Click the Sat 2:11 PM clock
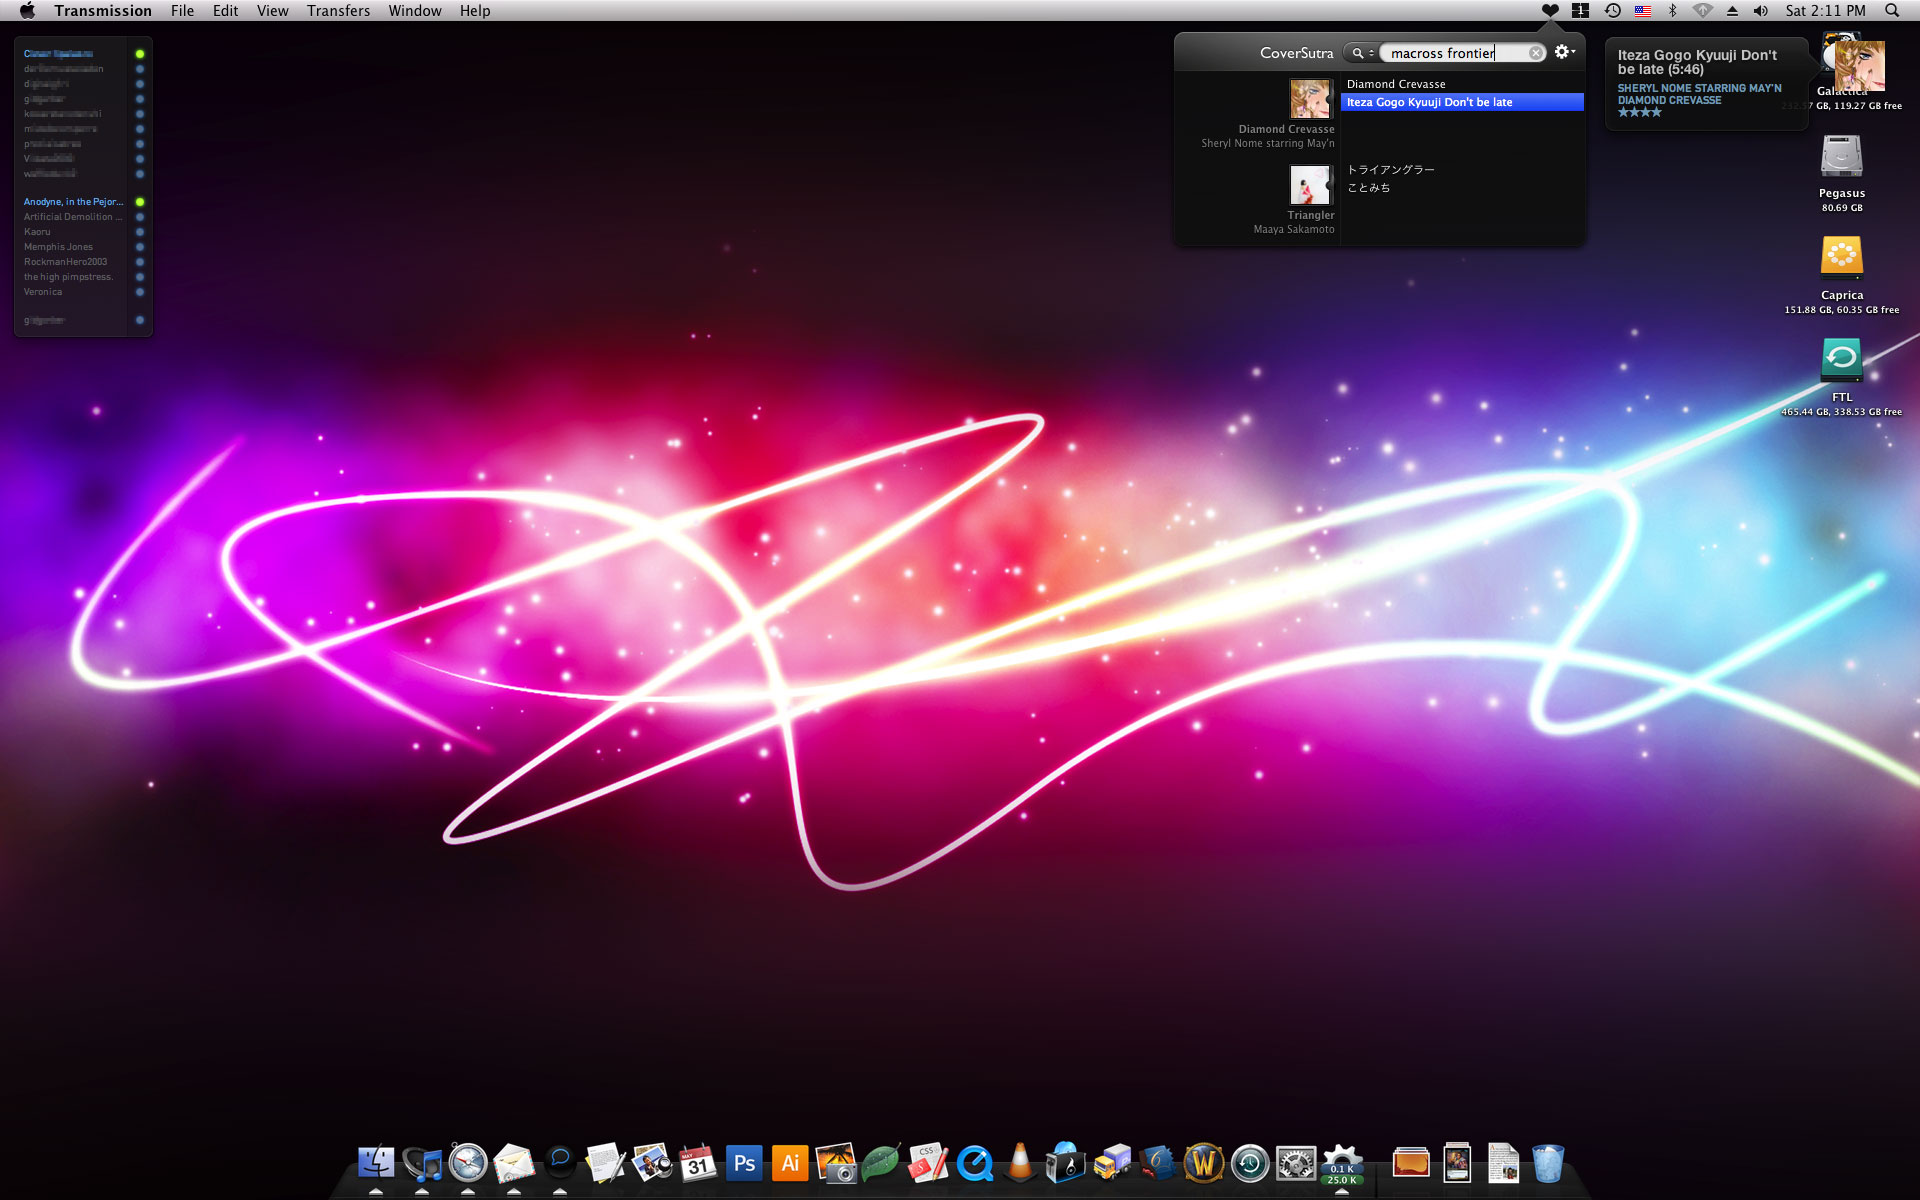The image size is (1920, 1200). pos(1826,10)
